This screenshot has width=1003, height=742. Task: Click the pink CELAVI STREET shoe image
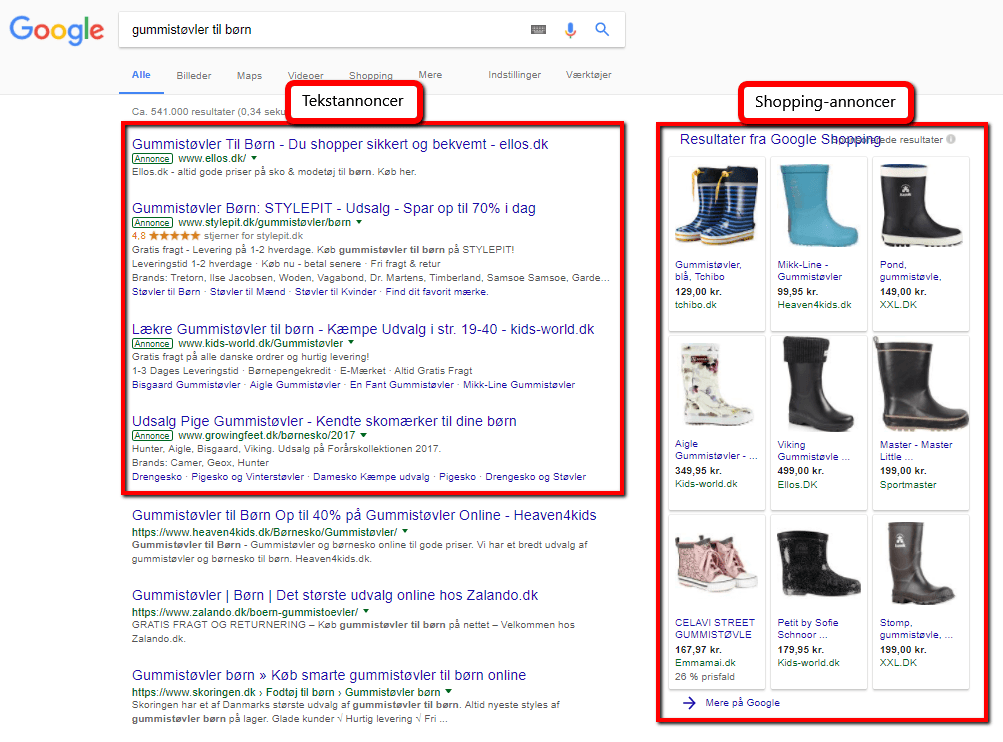716,563
